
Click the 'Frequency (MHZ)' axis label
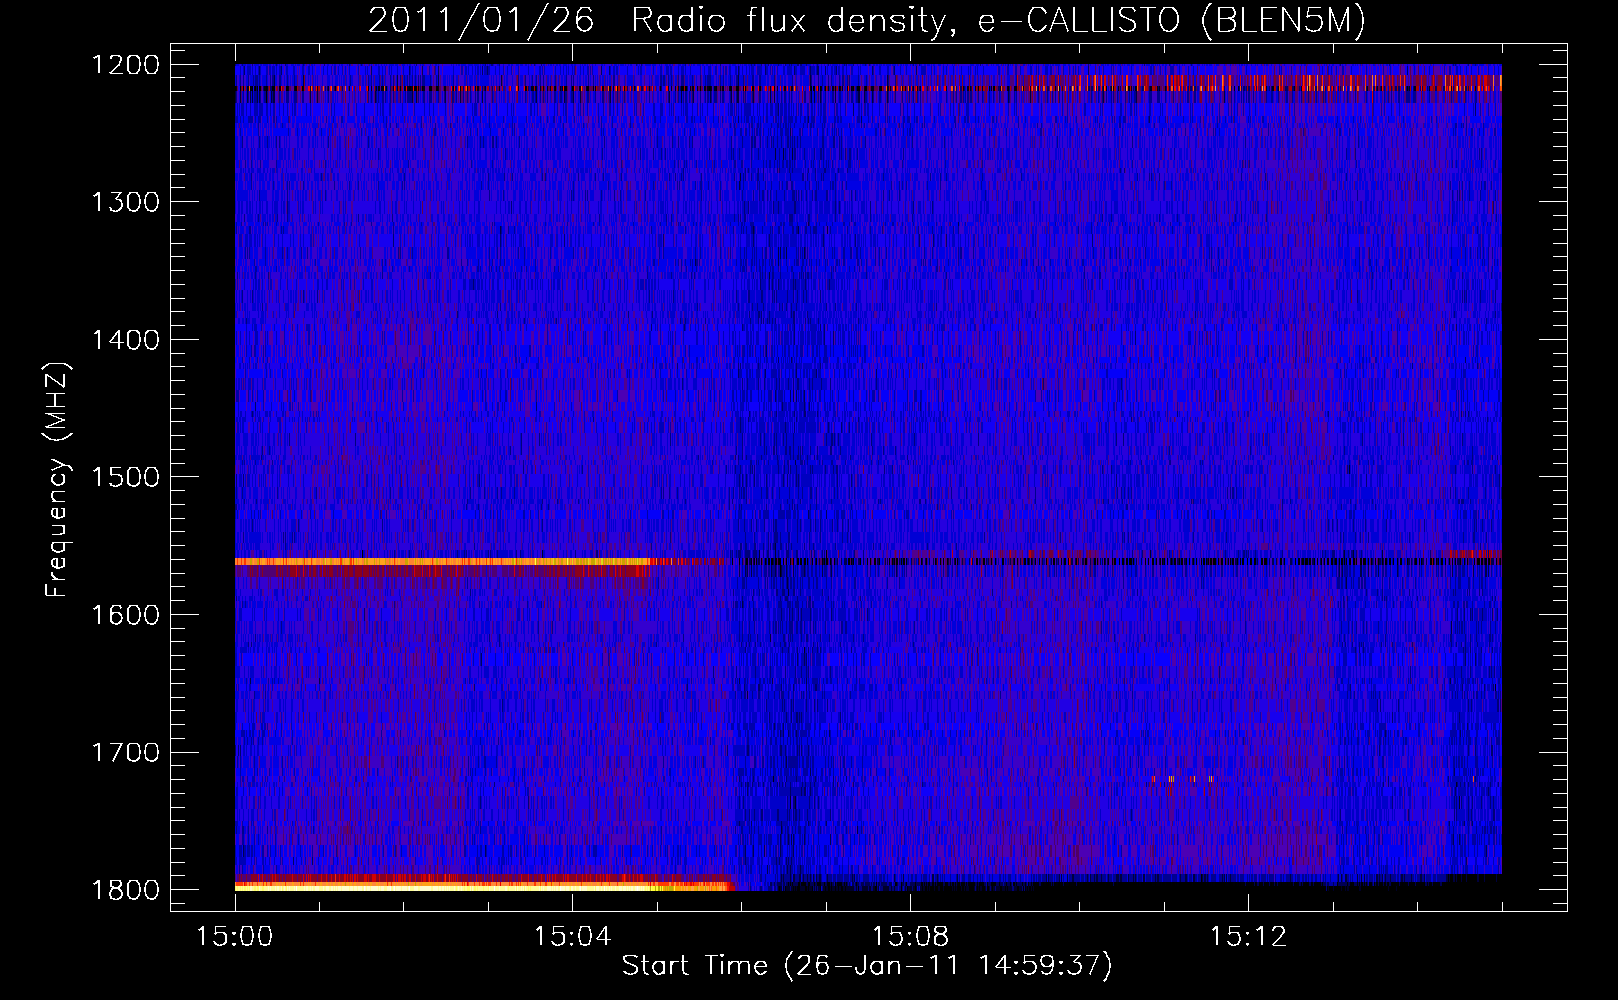pos(57,480)
